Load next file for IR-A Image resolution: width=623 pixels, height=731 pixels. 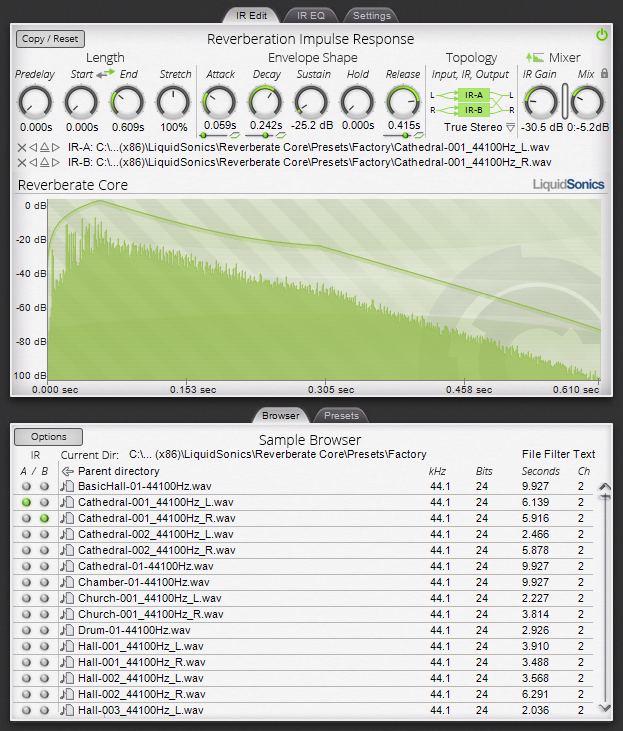click(x=56, y=148)
